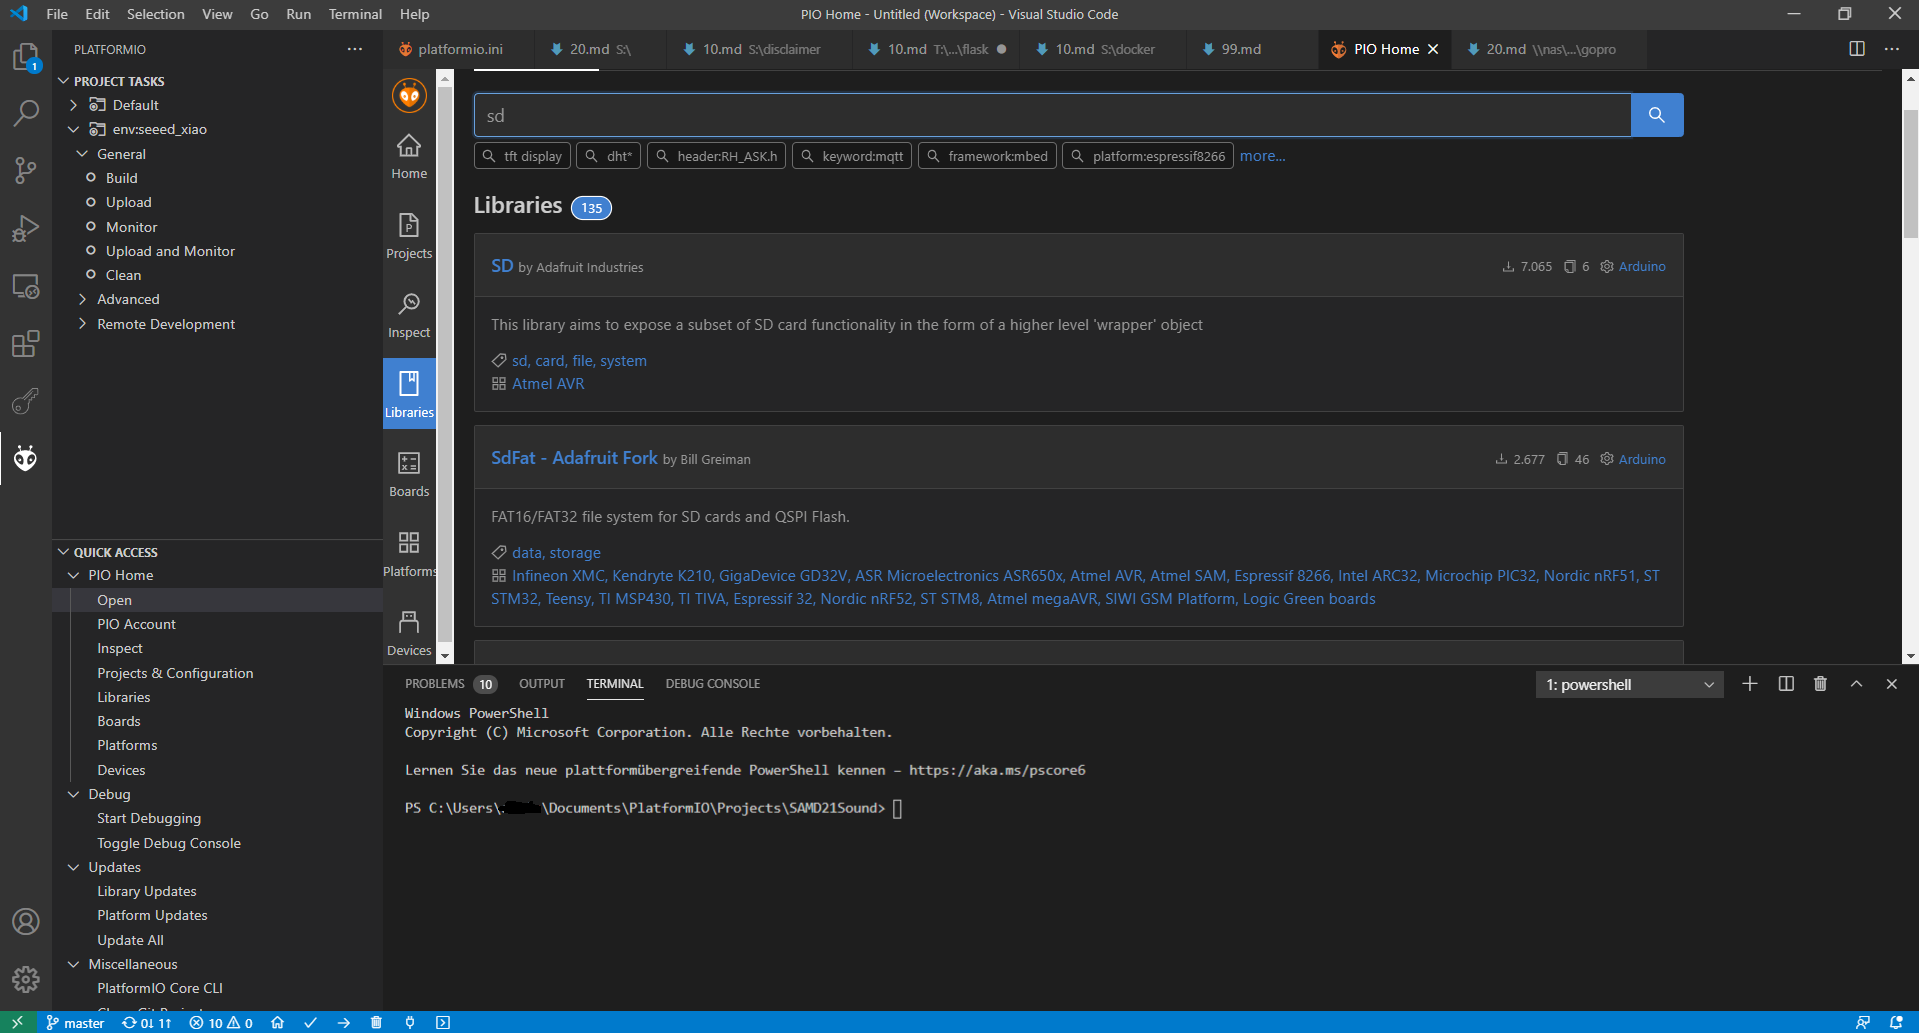Image resolution: width=1919 pixels, height=1033 pixels.
Task: Click PlatformIO Build checkmark in status bar
Action: tap(311, 1022)
